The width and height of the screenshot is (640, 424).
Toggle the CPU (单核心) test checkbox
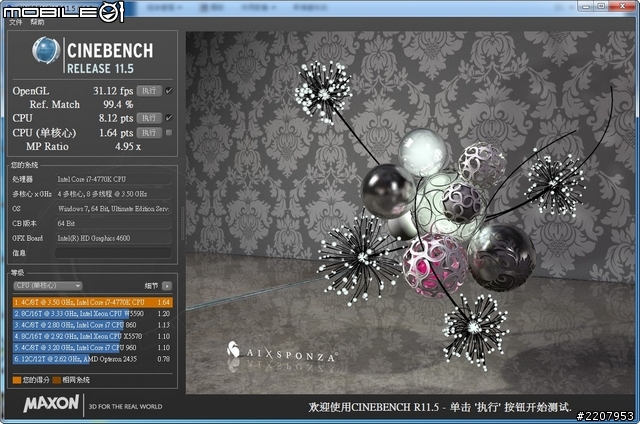click(x=169, y=133)
